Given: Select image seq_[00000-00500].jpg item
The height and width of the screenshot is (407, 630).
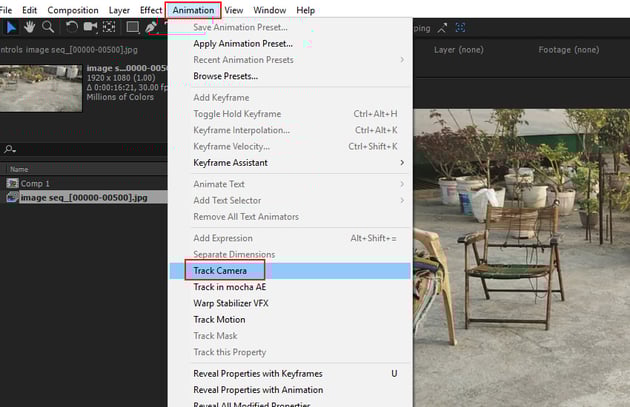Looking at the screenshot, I should point(84,197).
